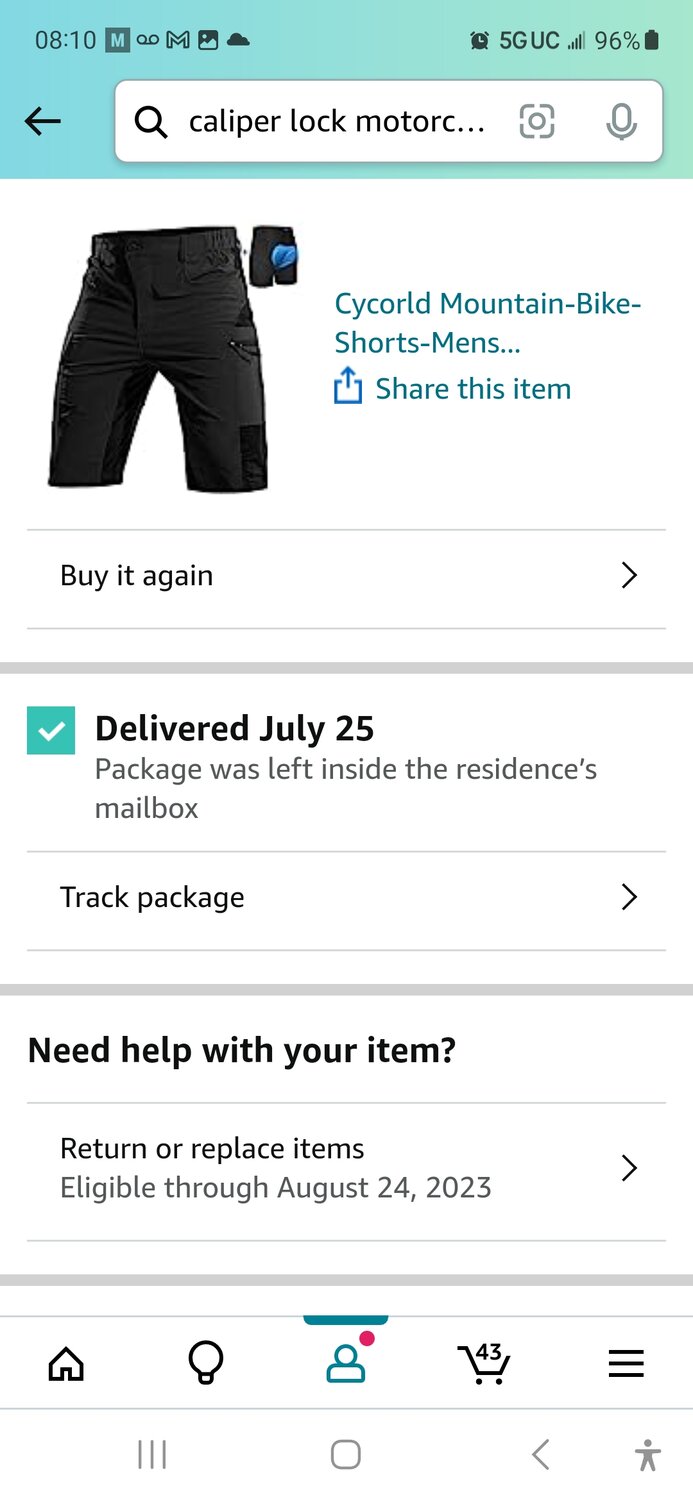Expand the Track package chevron
The image size is (693, 1500).
point(629,897)
